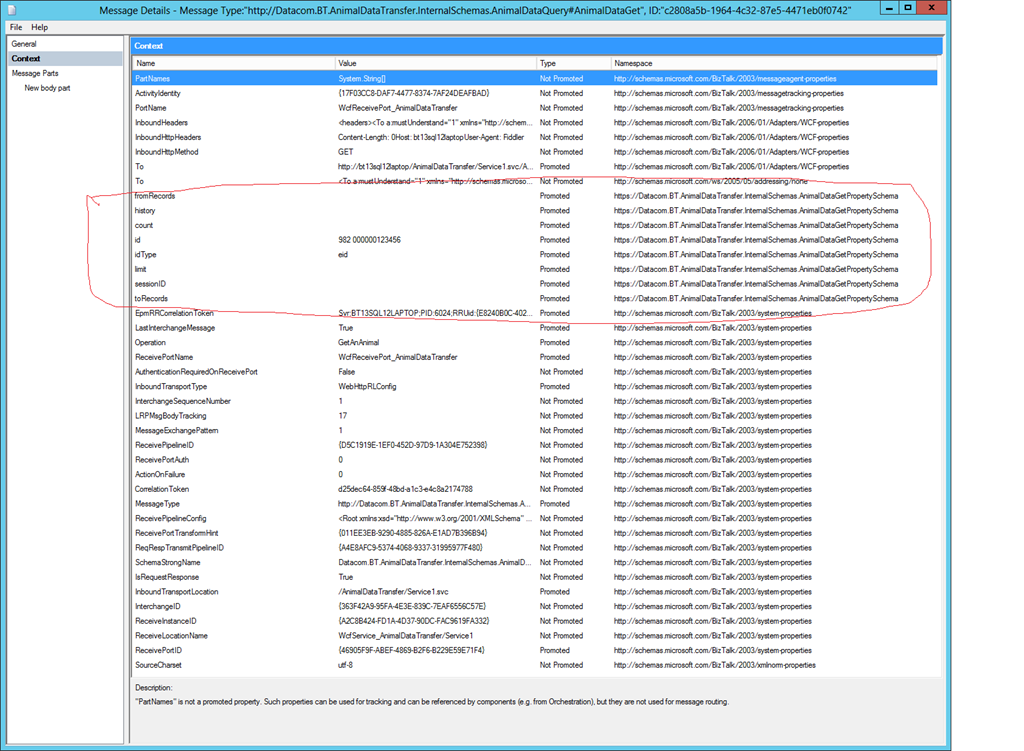Open the New body part node
1024x751 pixels.
(x=47, y=88)
